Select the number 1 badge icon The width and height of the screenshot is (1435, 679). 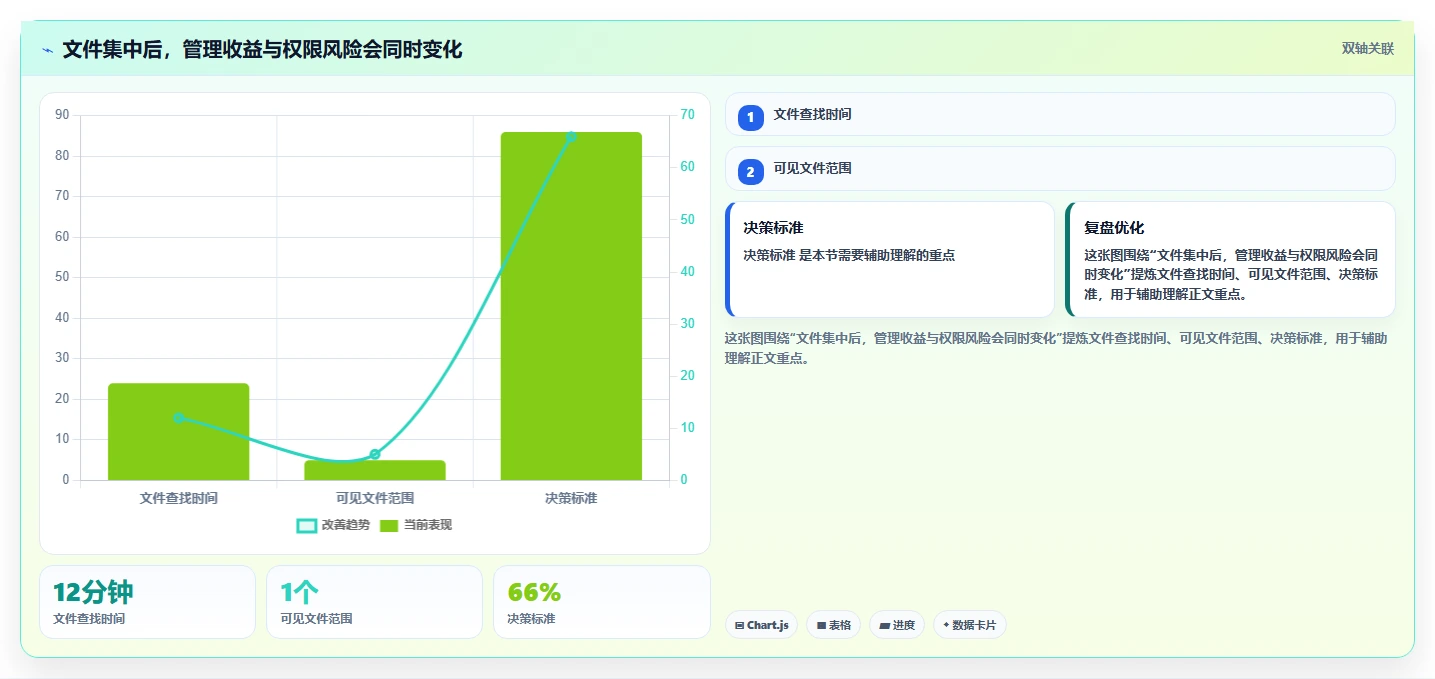pyautogui.click(x=751, y=118)
